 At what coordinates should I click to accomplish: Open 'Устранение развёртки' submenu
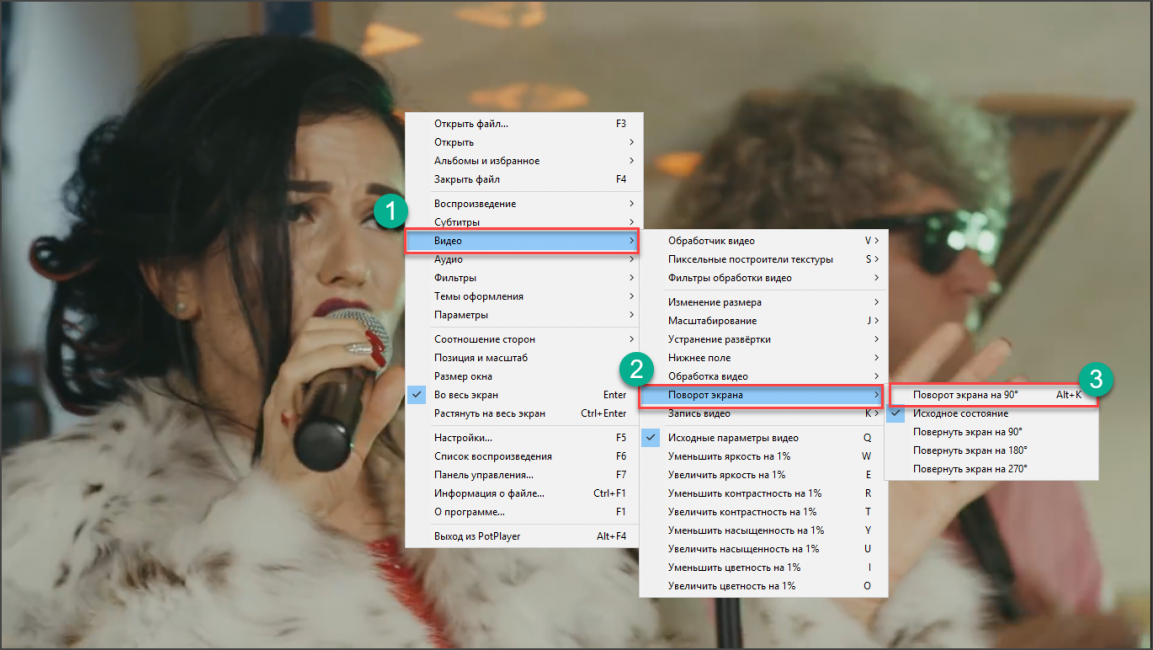tap(763, 339)
